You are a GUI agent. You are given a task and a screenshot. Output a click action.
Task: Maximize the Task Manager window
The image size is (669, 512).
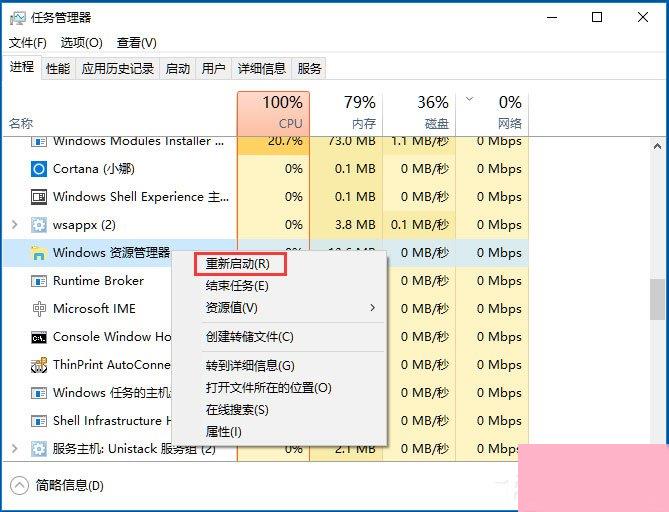pyautogui.click(x=597, y=17)
